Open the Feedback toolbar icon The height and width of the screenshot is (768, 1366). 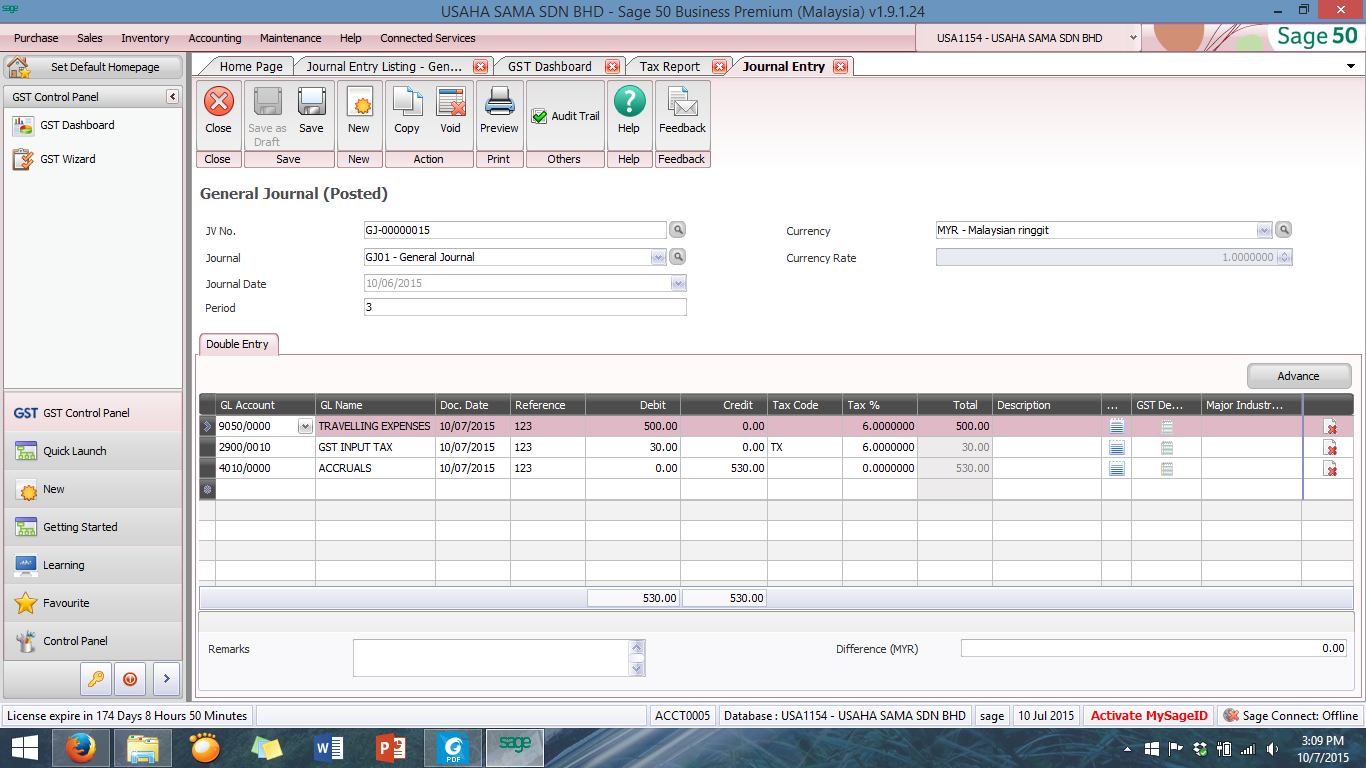(x=682, y=110)
